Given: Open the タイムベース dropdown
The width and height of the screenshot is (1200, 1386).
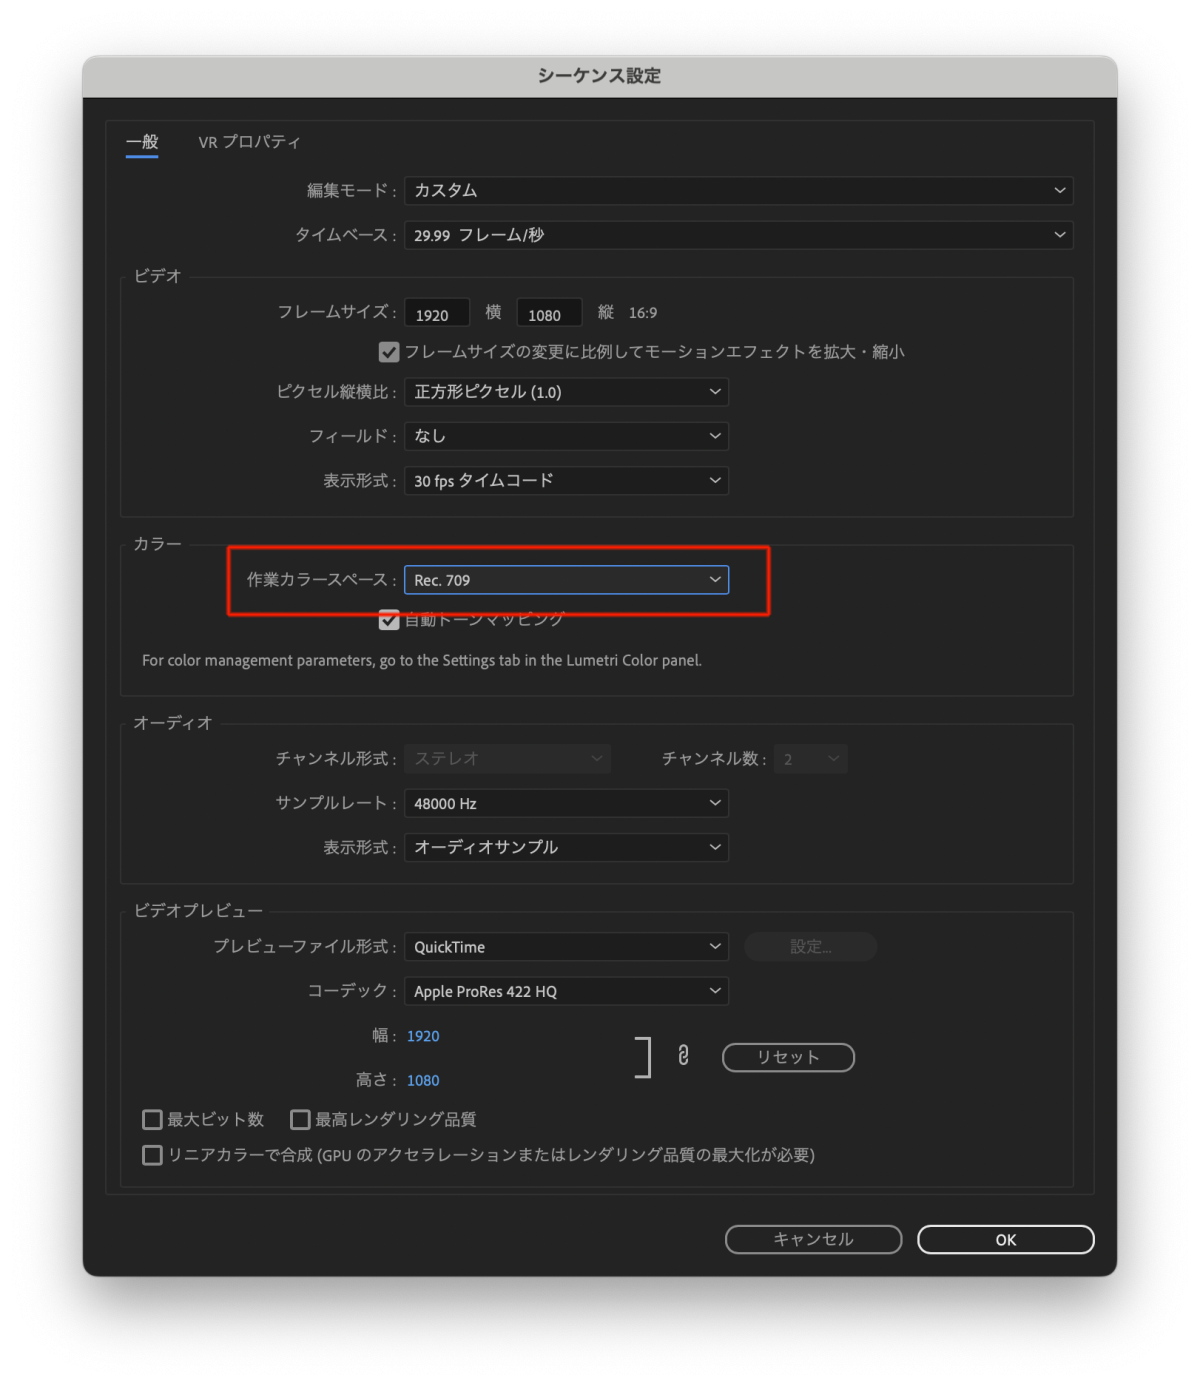Looking at the screenshot, I should click(738, 235).
